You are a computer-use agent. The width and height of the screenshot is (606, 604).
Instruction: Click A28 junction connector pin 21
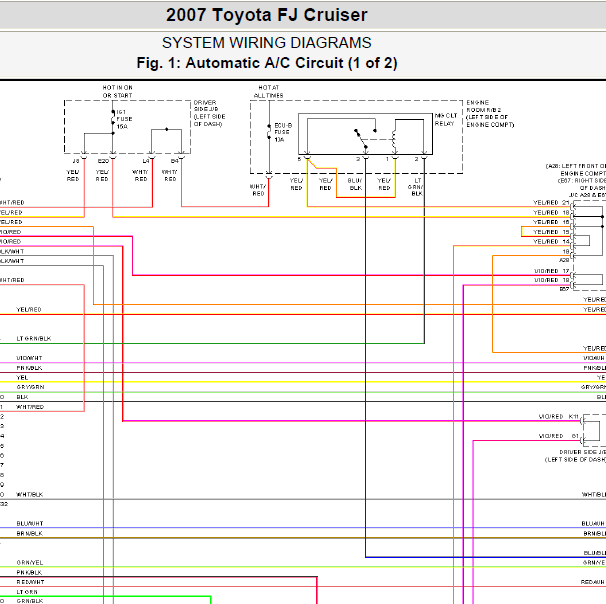click(572, 204)
